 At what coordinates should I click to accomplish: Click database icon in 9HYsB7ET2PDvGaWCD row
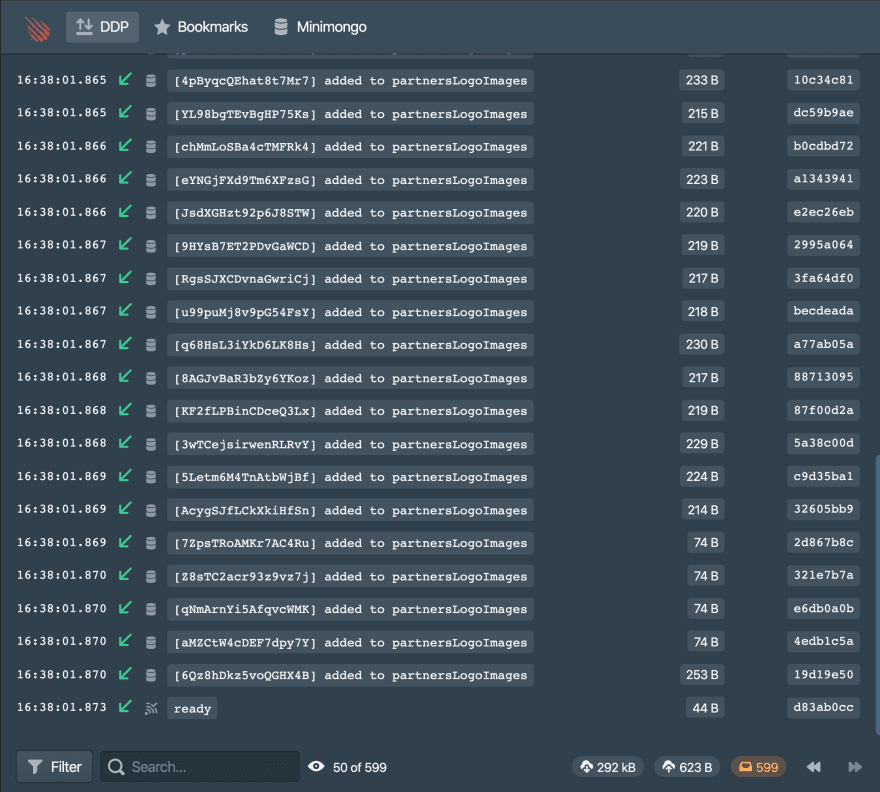pos(151,246)
